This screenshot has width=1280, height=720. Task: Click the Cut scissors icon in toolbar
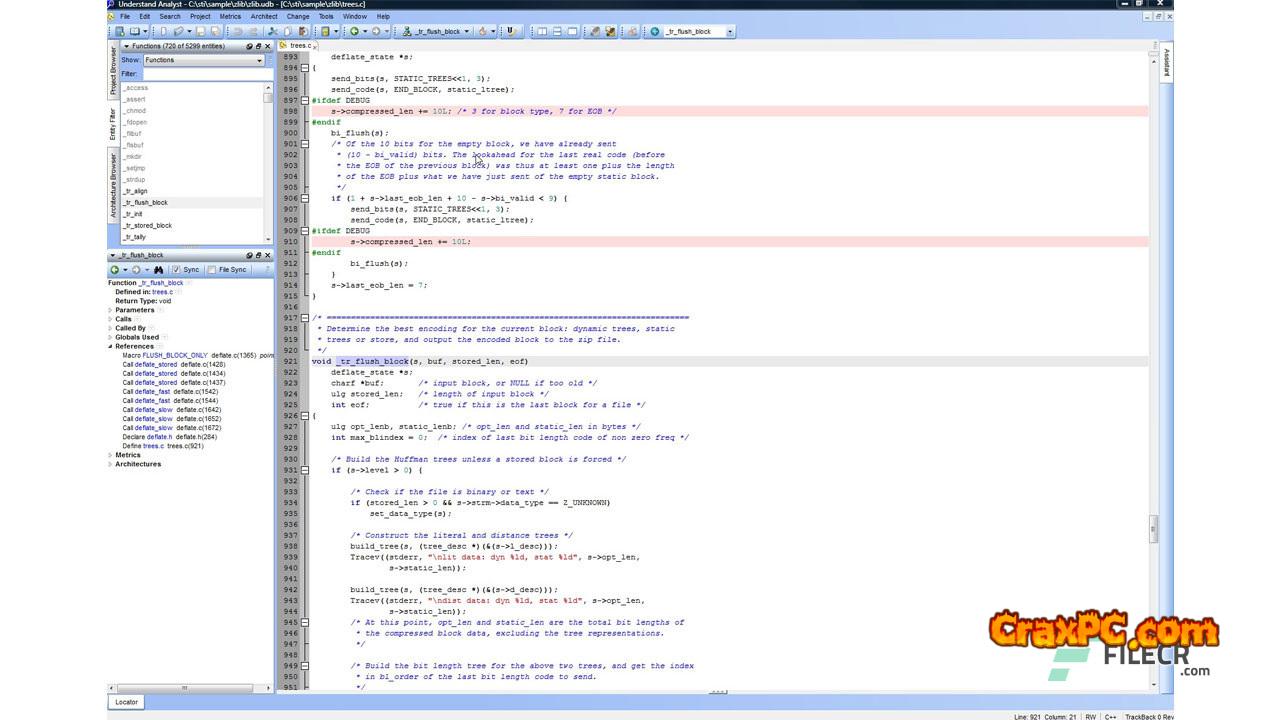(x=272, y=32)
